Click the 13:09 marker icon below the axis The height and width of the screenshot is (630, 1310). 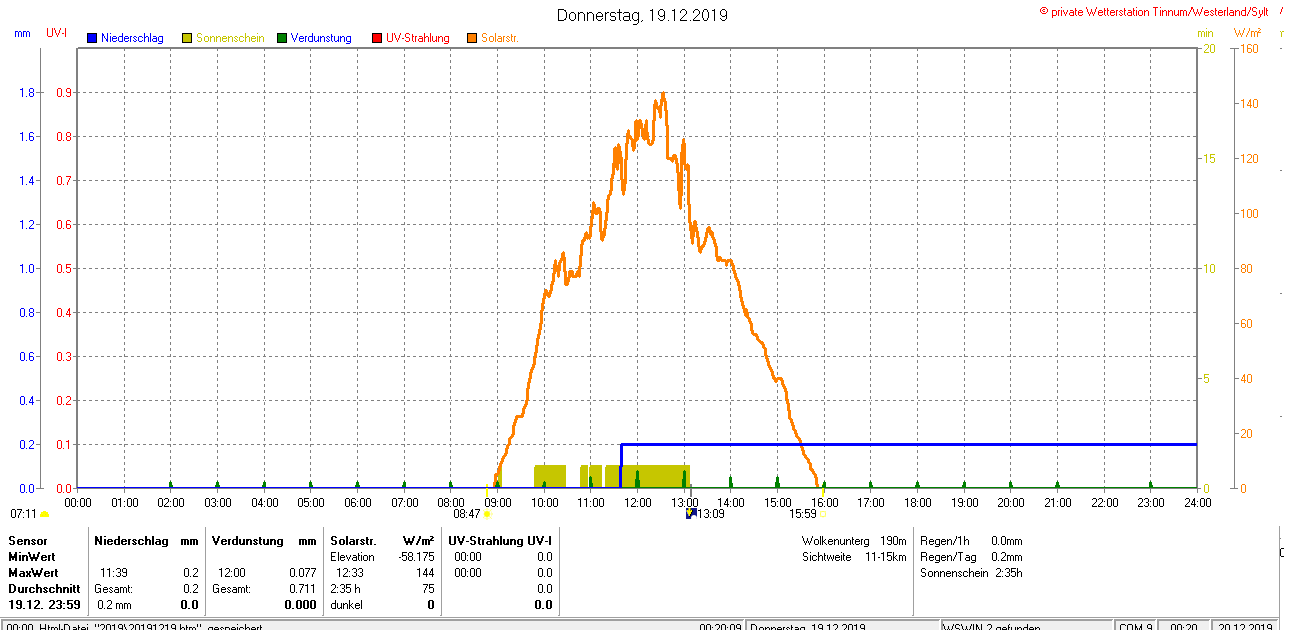pos(690,513)
